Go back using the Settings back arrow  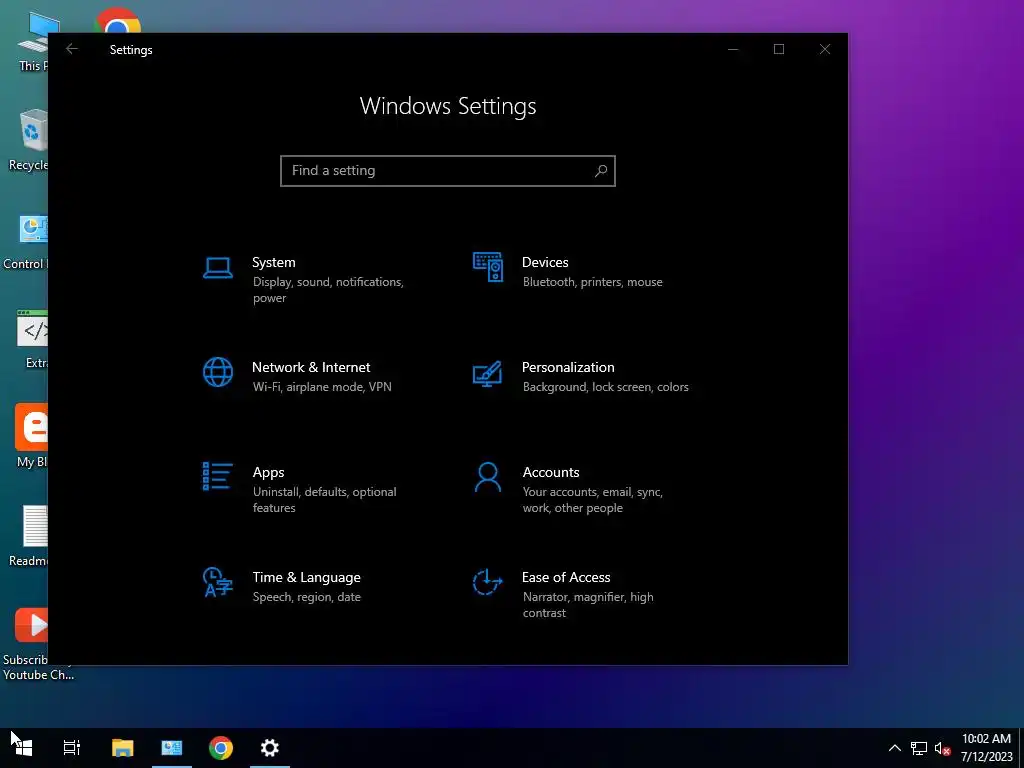tap(72, 49)
